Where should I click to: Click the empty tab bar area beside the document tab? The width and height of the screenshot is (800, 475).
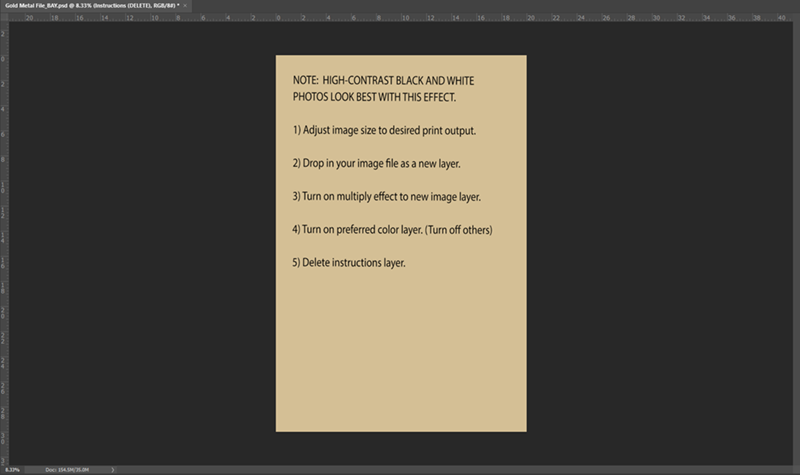click(x=495, y=6)
